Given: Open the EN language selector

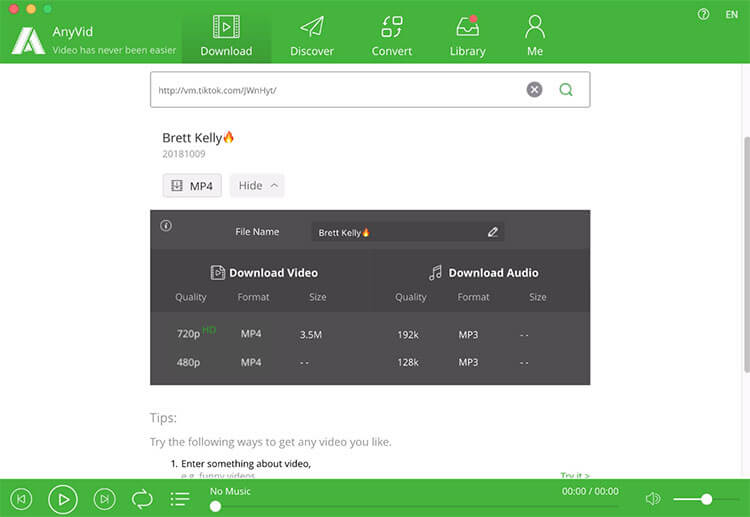Looking at the screenshot, I should pos(731,14).
